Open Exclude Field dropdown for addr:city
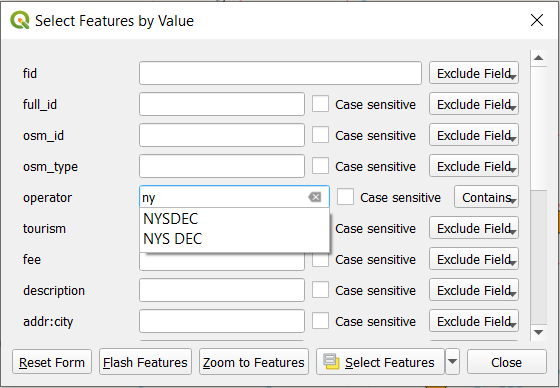Image resolution: width=560 pixels, height=388 pixels. 474,321
